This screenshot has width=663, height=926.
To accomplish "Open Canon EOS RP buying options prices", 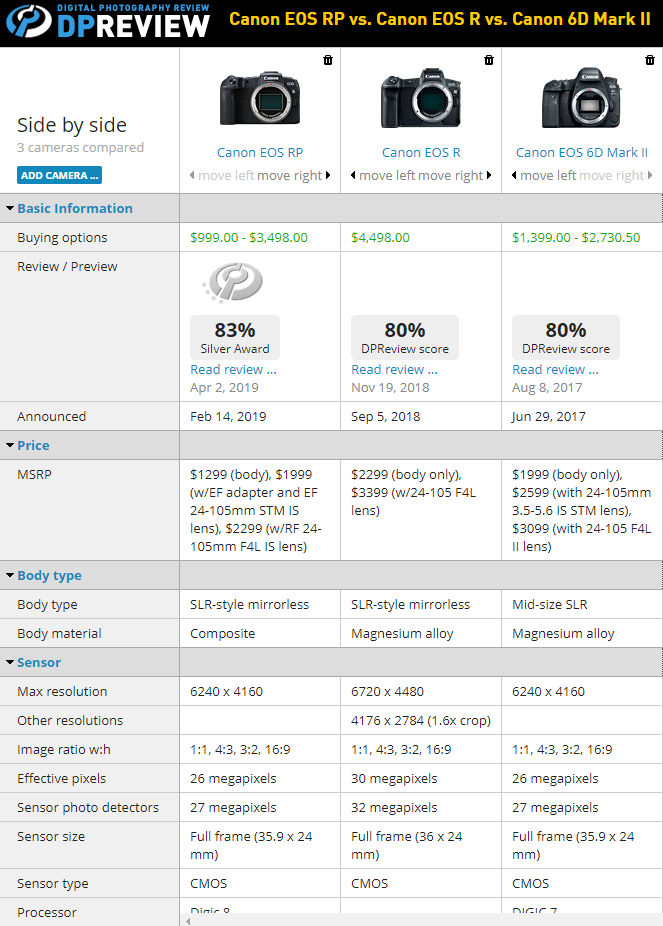I will pyautogui.click(x=249, y=238).
